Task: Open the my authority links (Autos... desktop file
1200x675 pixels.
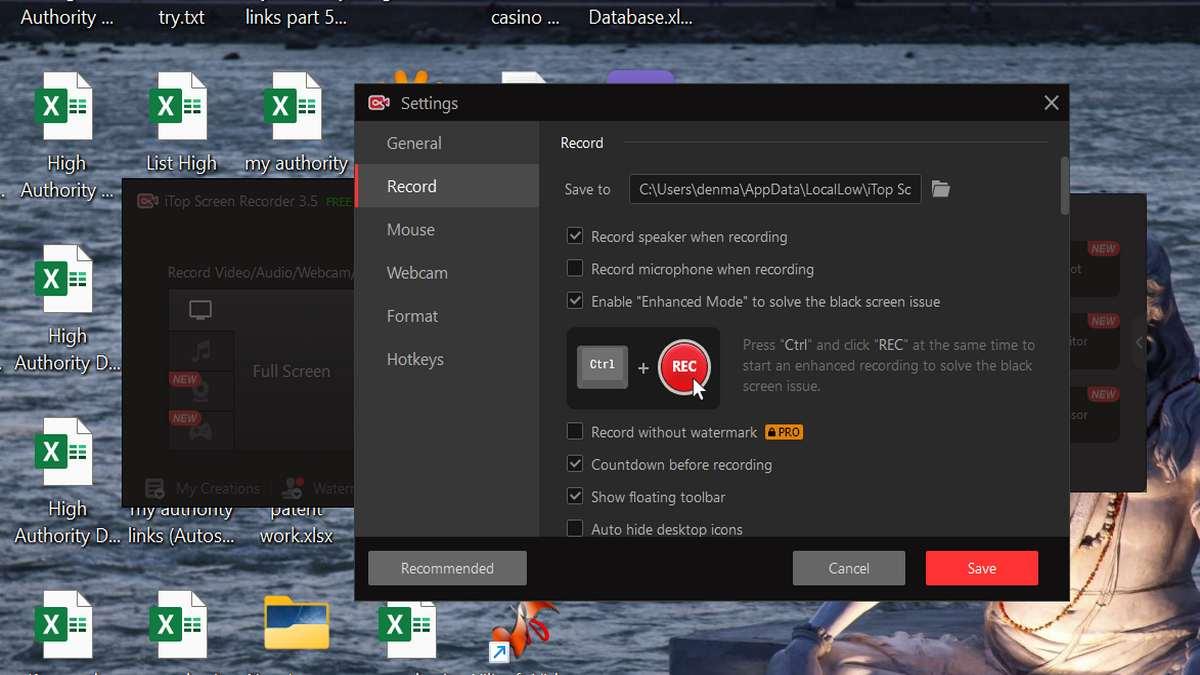Action: tap(182, 523)
